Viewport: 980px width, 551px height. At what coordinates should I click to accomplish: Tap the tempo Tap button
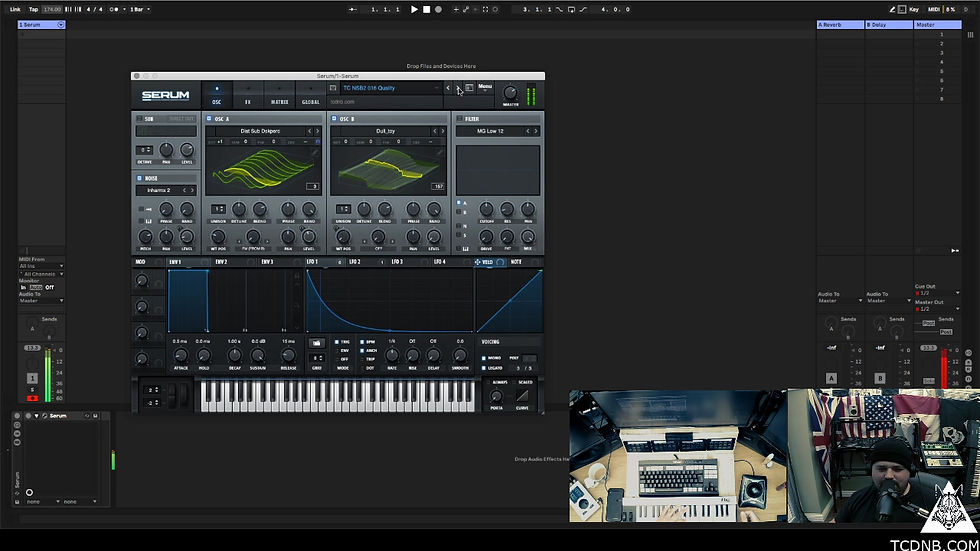click(x=33, y=9)
